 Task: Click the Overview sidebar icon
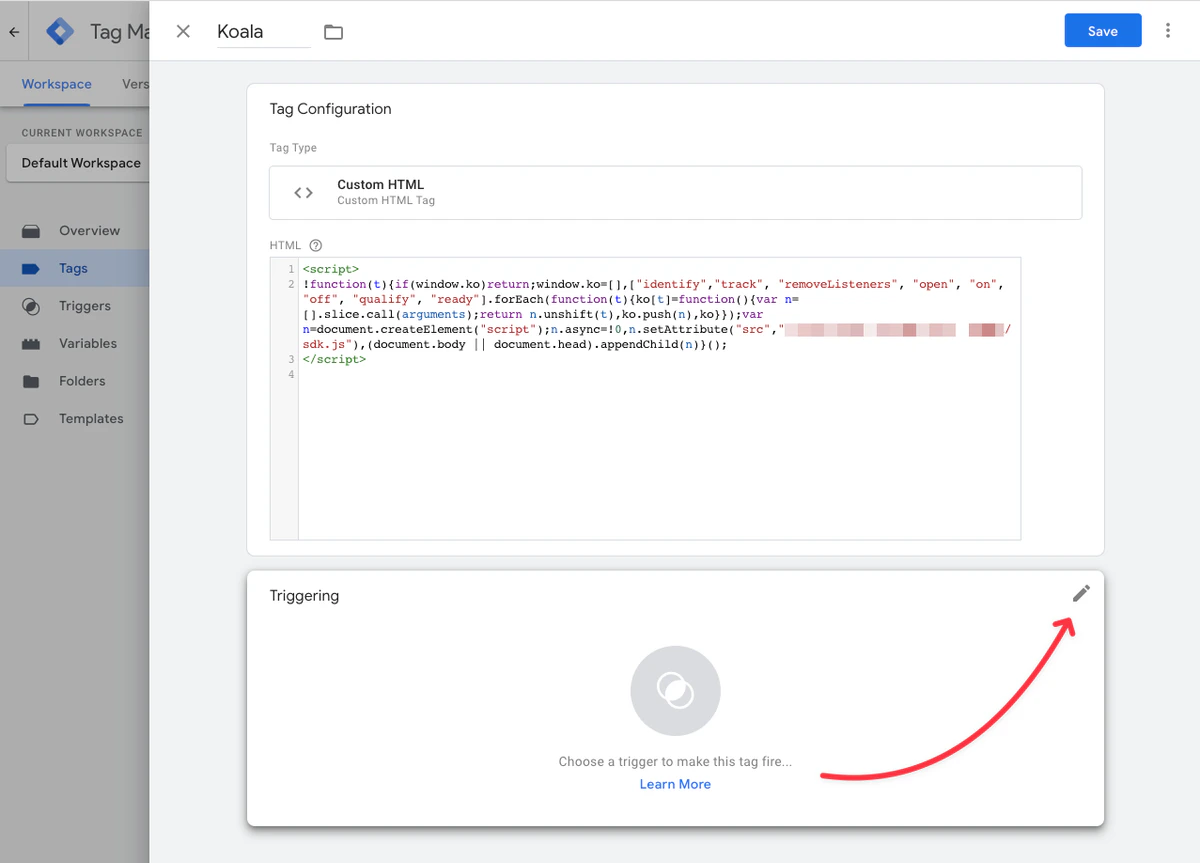click(x=31, y=231)
